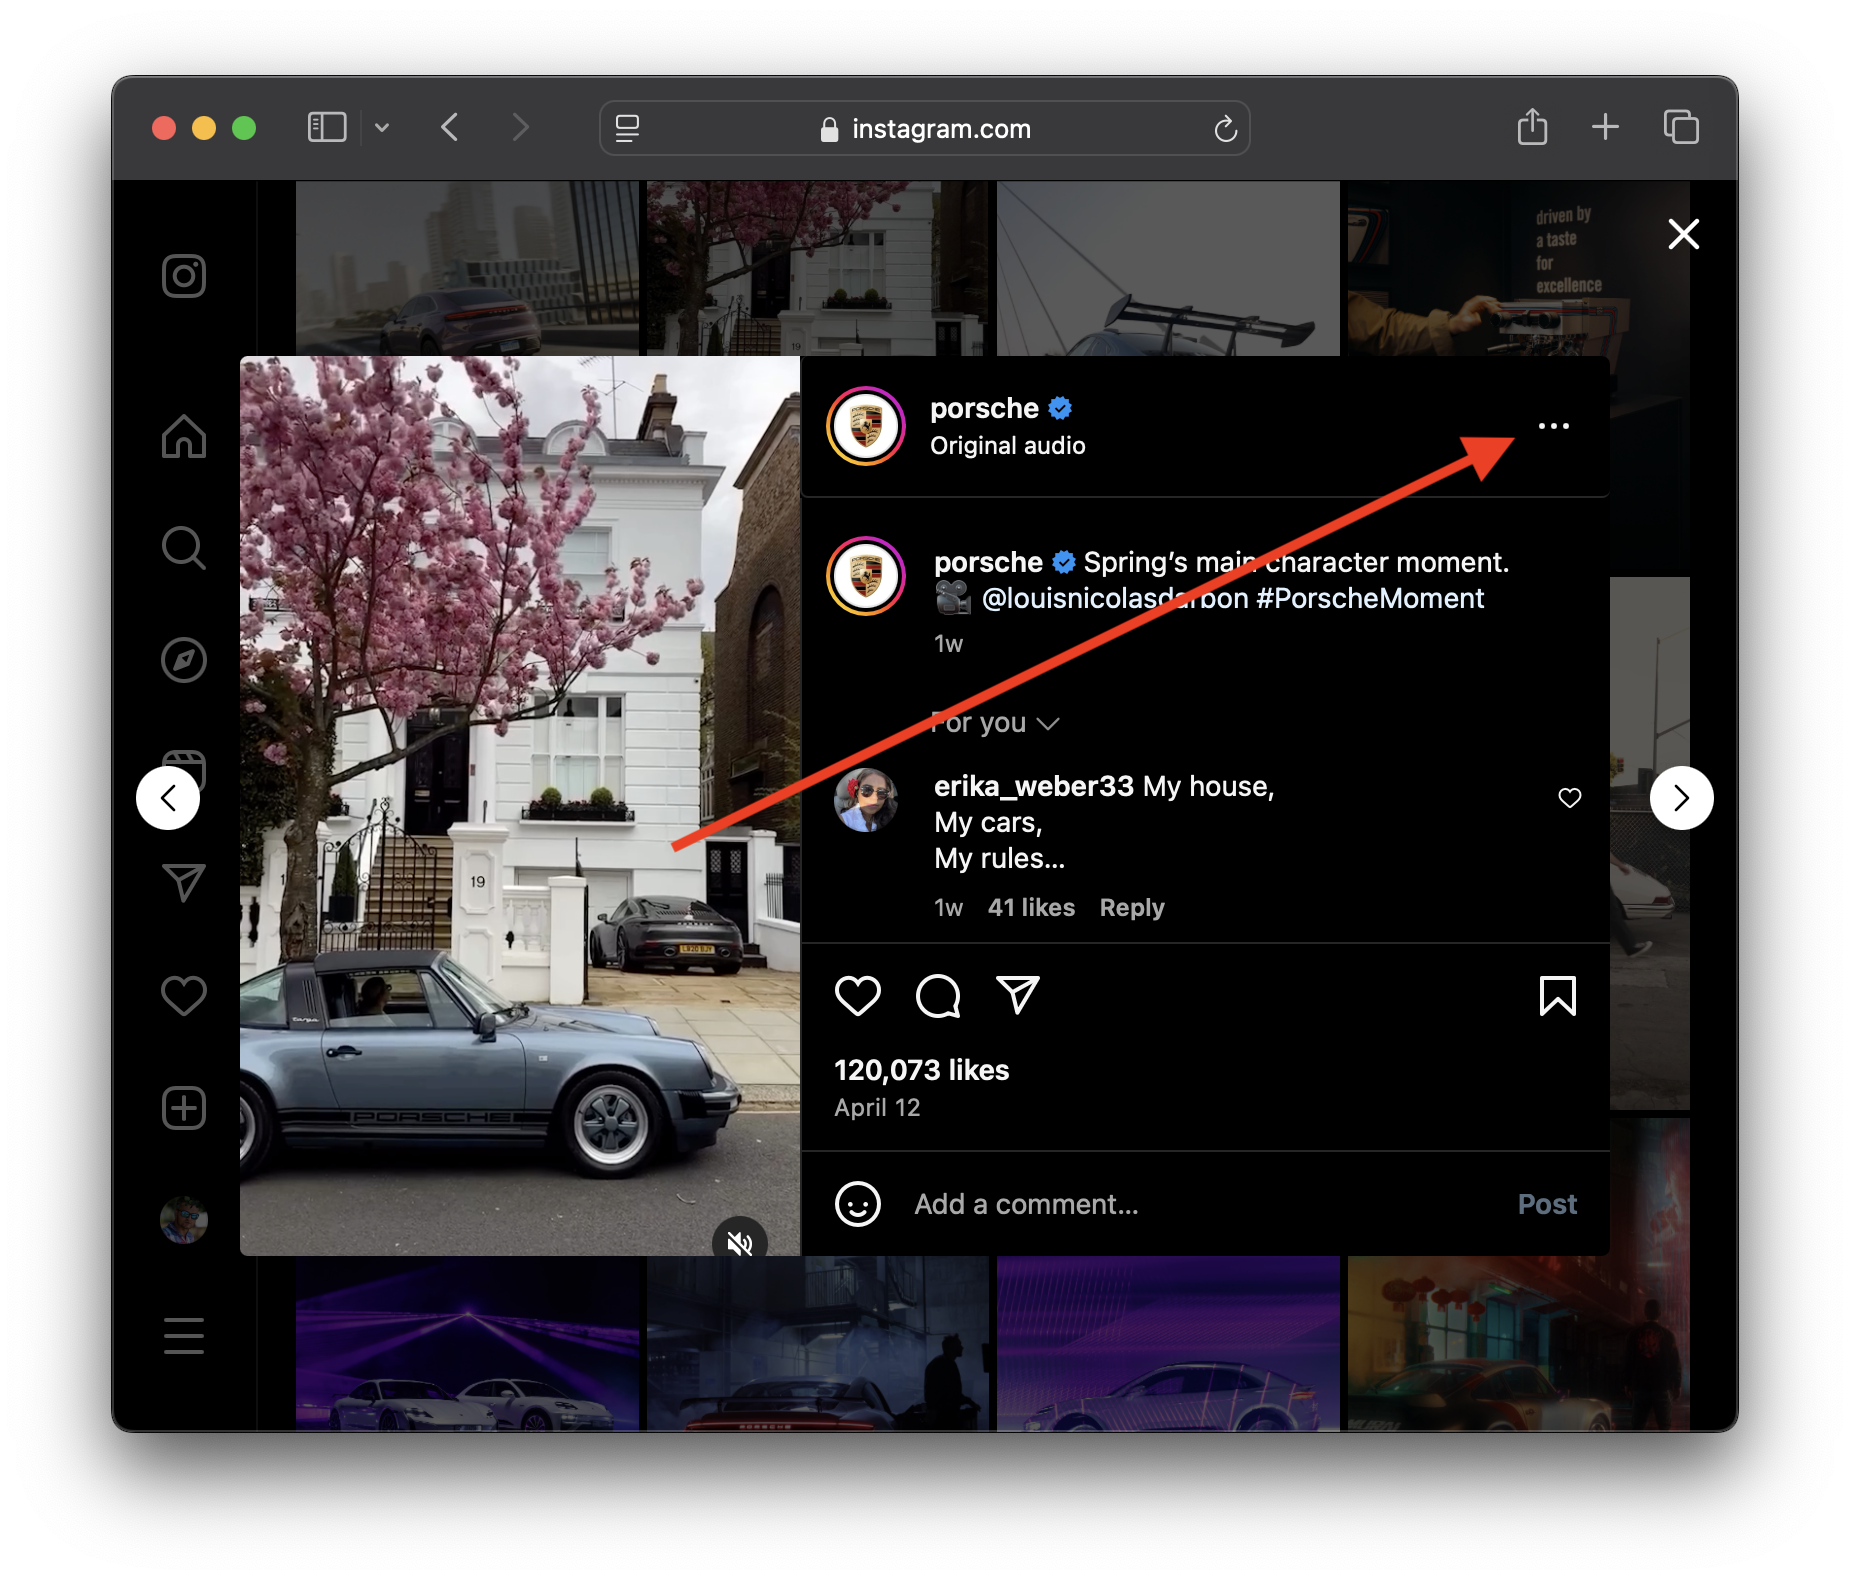
Task: Open profile avatar in sidebar
Action: pyautogui.click(x=184, y=1220)
